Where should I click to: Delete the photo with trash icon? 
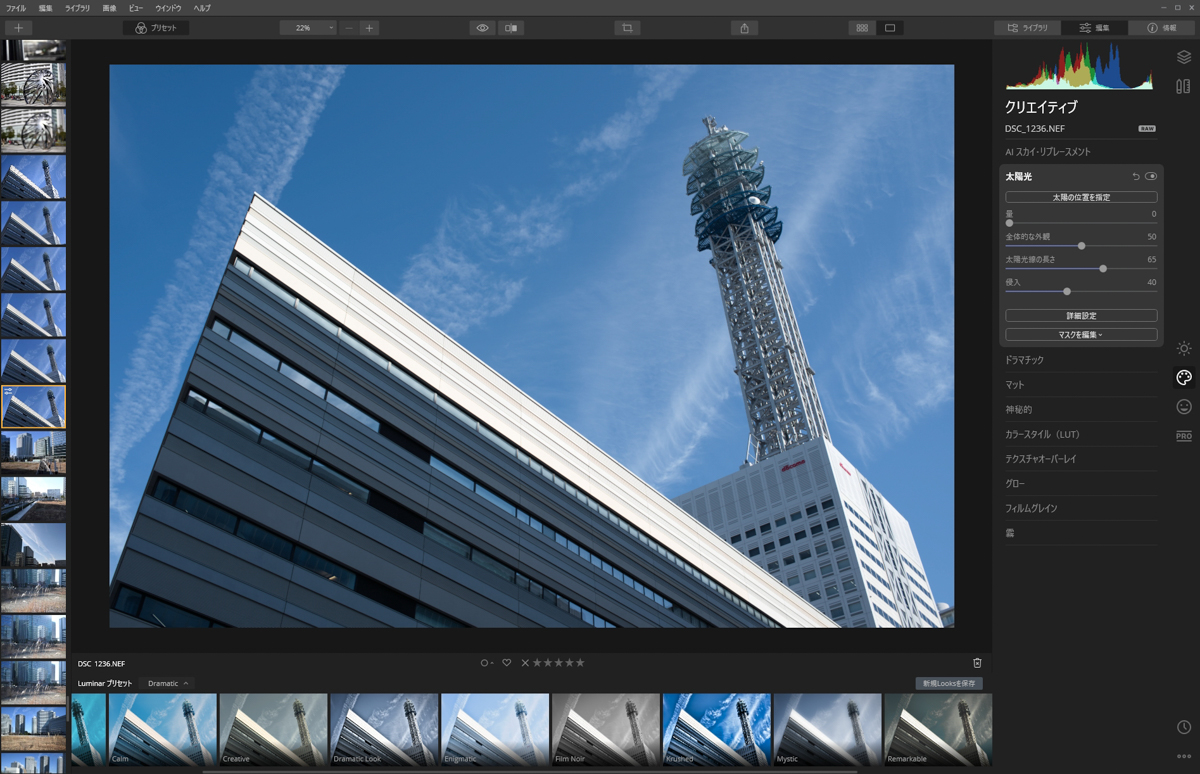(x=977, y=663)
